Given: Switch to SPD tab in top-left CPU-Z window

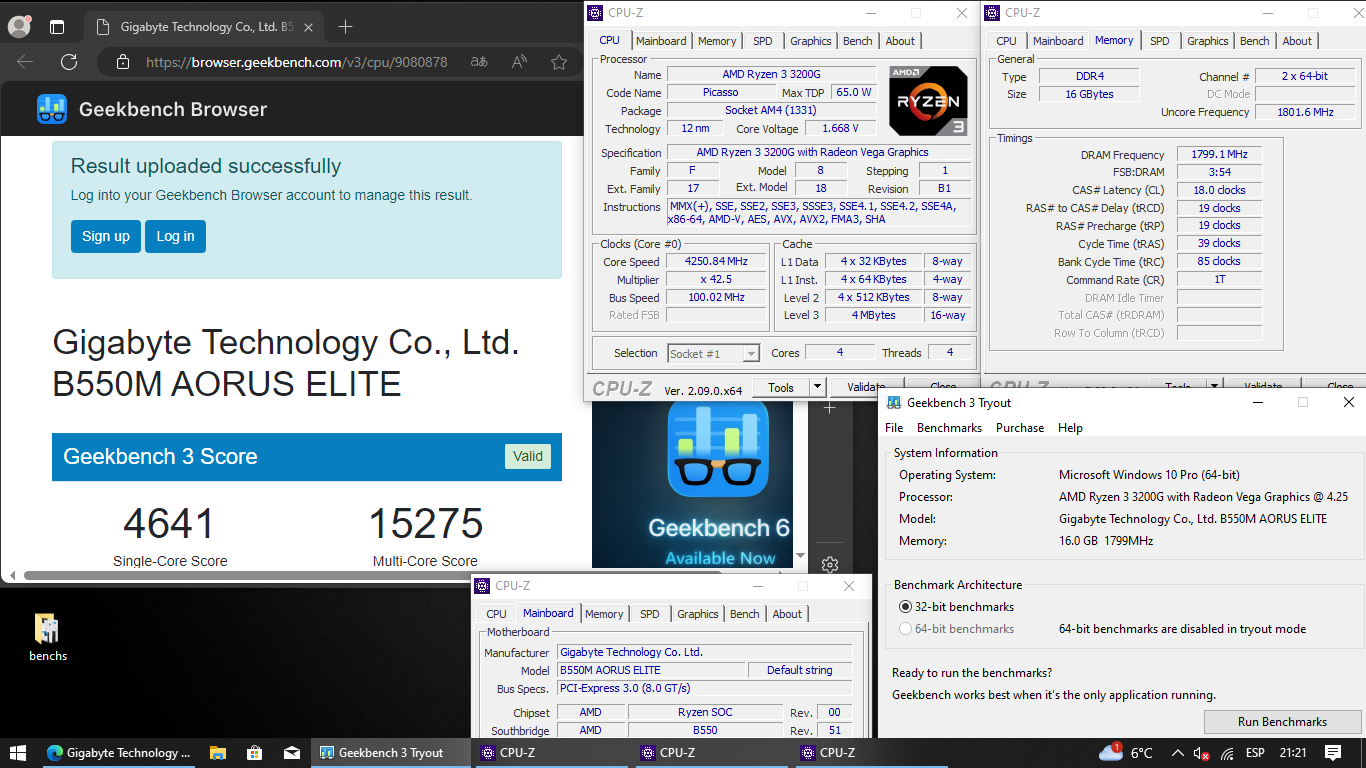Looking at the screenshot, I should coord(762,41).
